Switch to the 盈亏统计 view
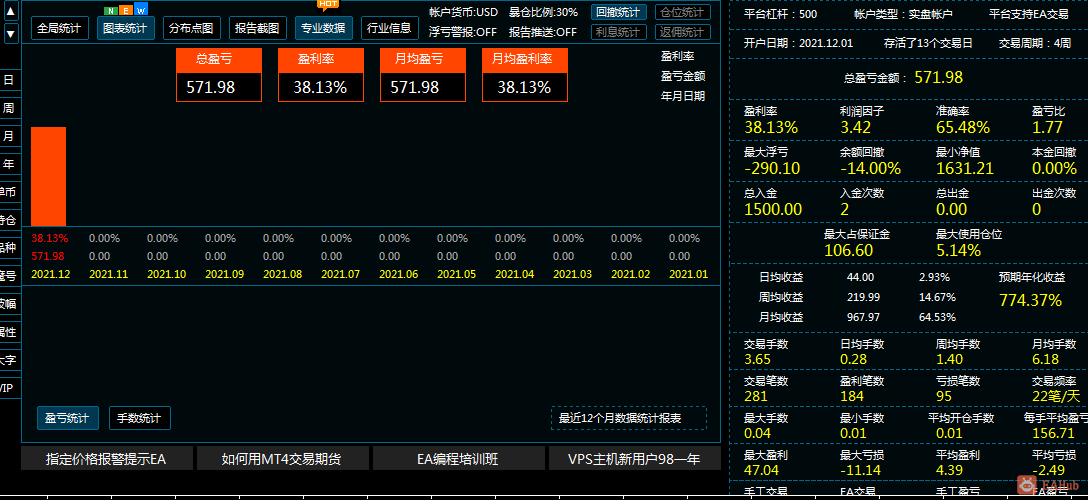This screenshot has width=1088, height=500. [x=67, y=418]
